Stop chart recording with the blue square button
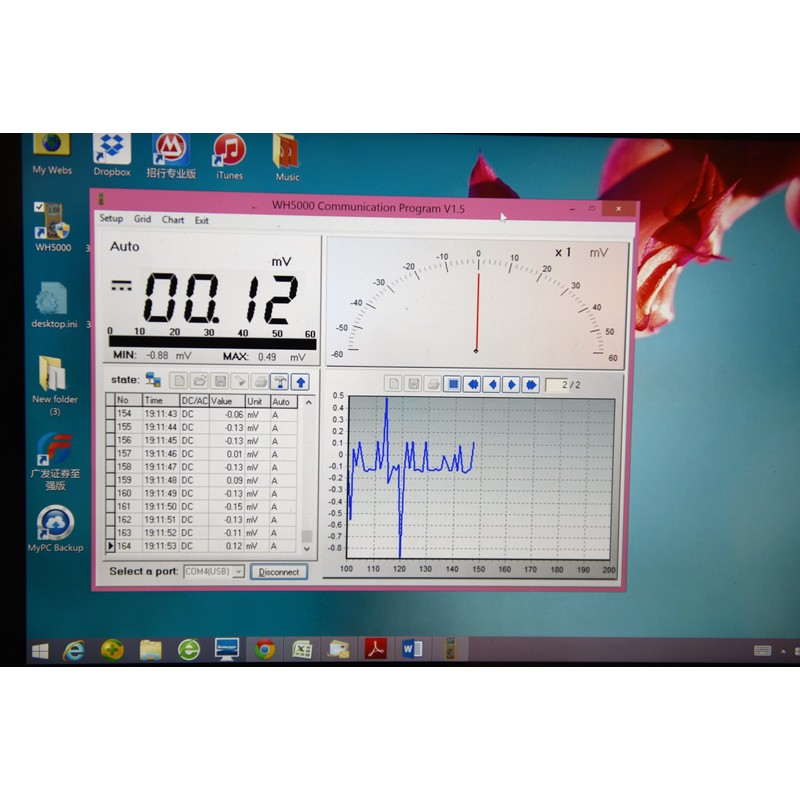This screenshot has height=800, width=800. click(x=453, y=384)
